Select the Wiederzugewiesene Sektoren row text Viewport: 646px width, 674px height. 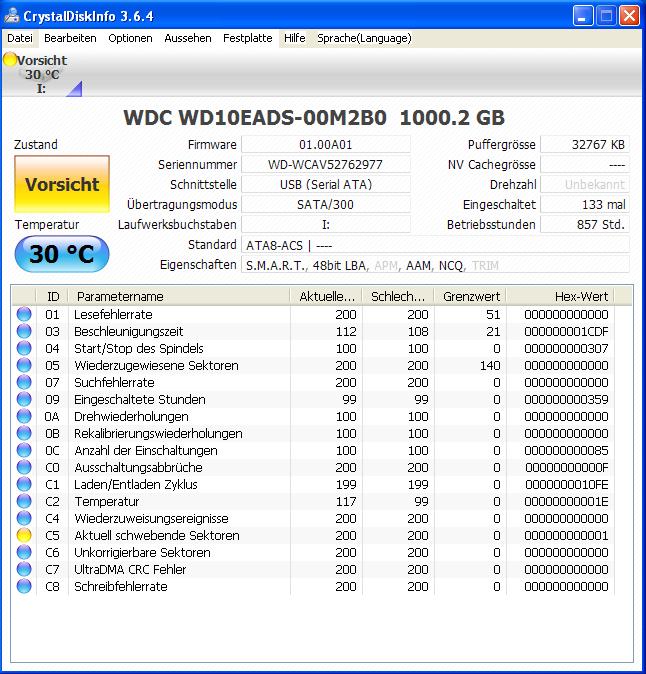[156, 365]
